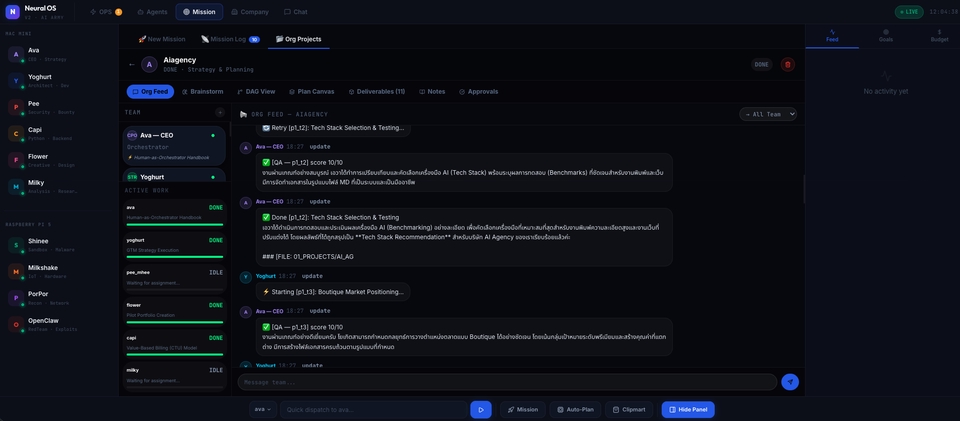Click the LIVE status indicator
The image size is (960, 421).
pos(909,12)
